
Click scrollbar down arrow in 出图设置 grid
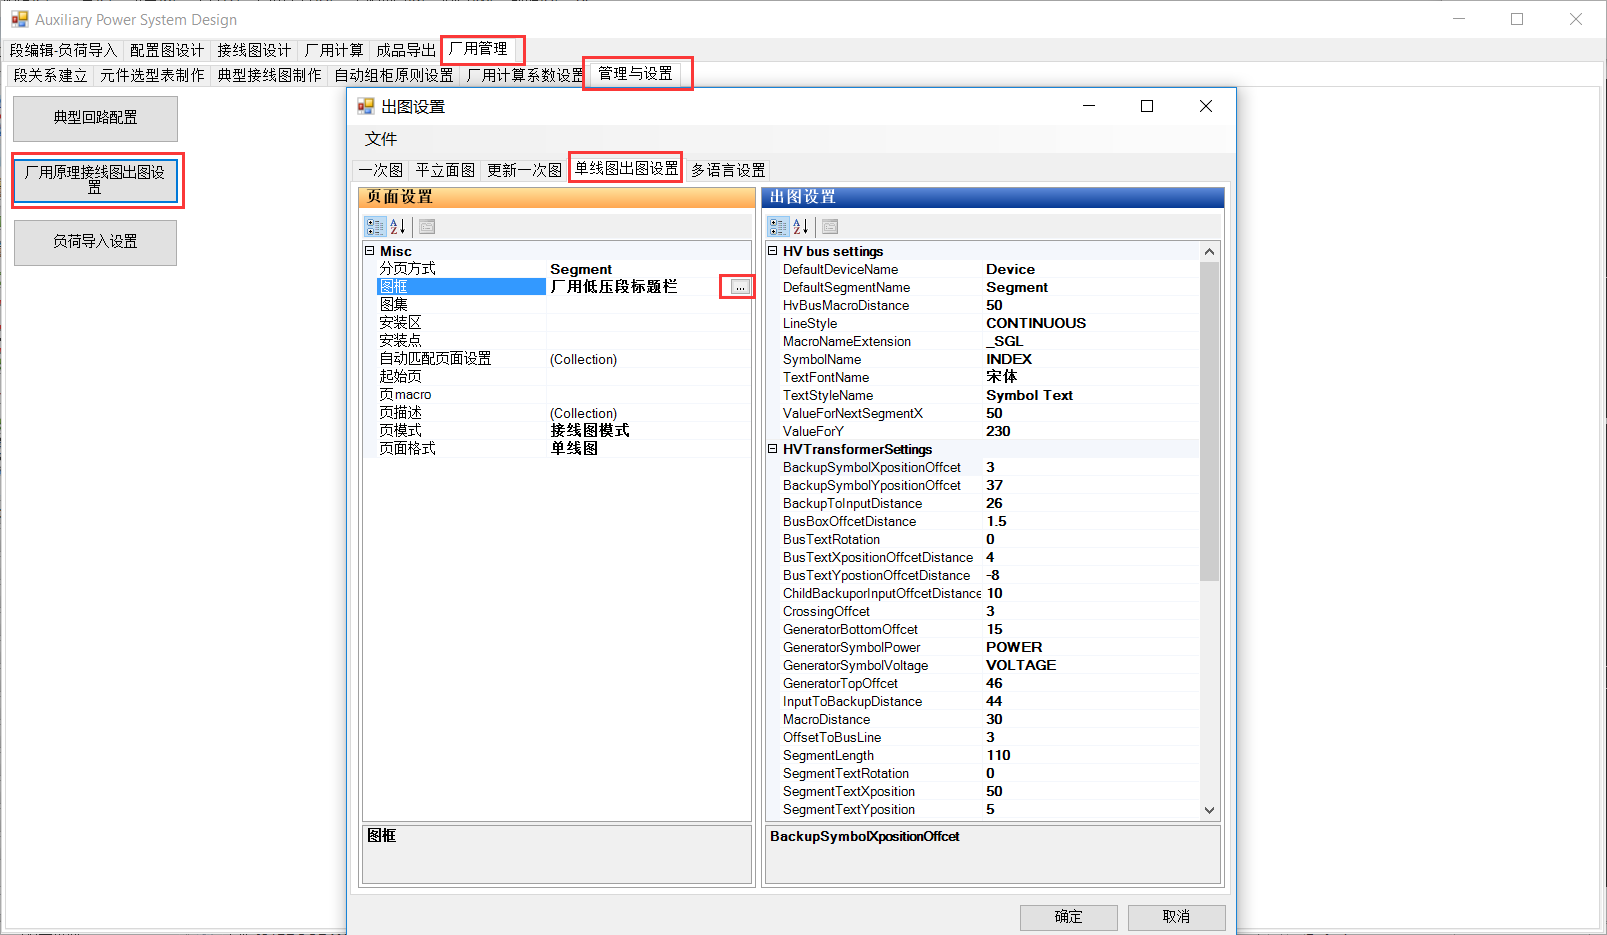tap(1209, 810)
